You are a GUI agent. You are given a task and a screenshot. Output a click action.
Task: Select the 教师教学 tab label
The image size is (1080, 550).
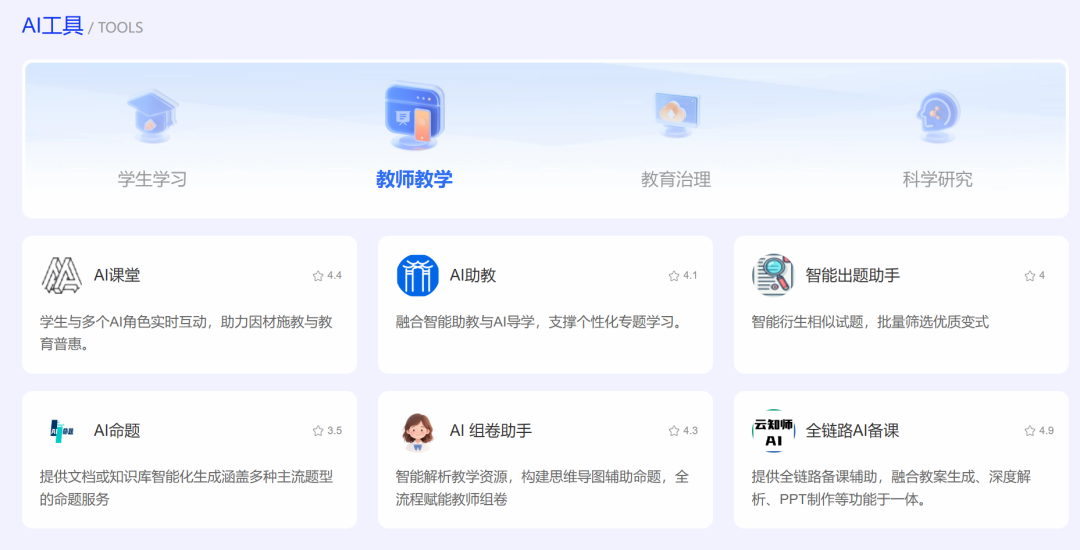414,179
